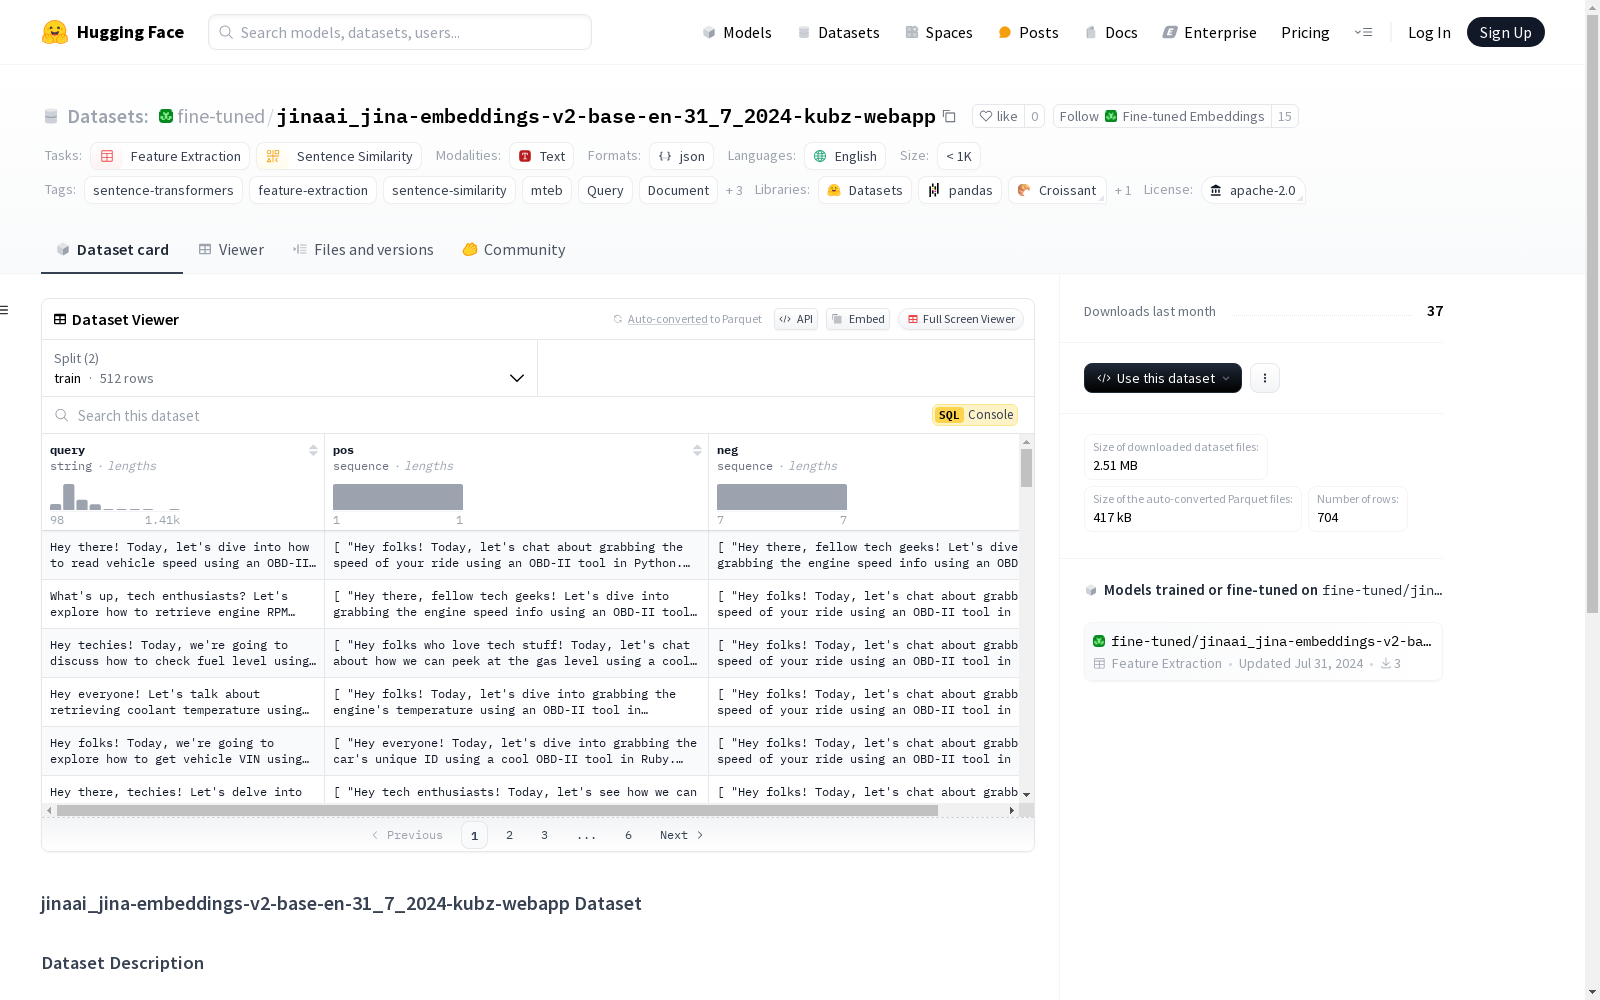Open the API button in viewer
1600x1000 pixels.
point(796,319)
